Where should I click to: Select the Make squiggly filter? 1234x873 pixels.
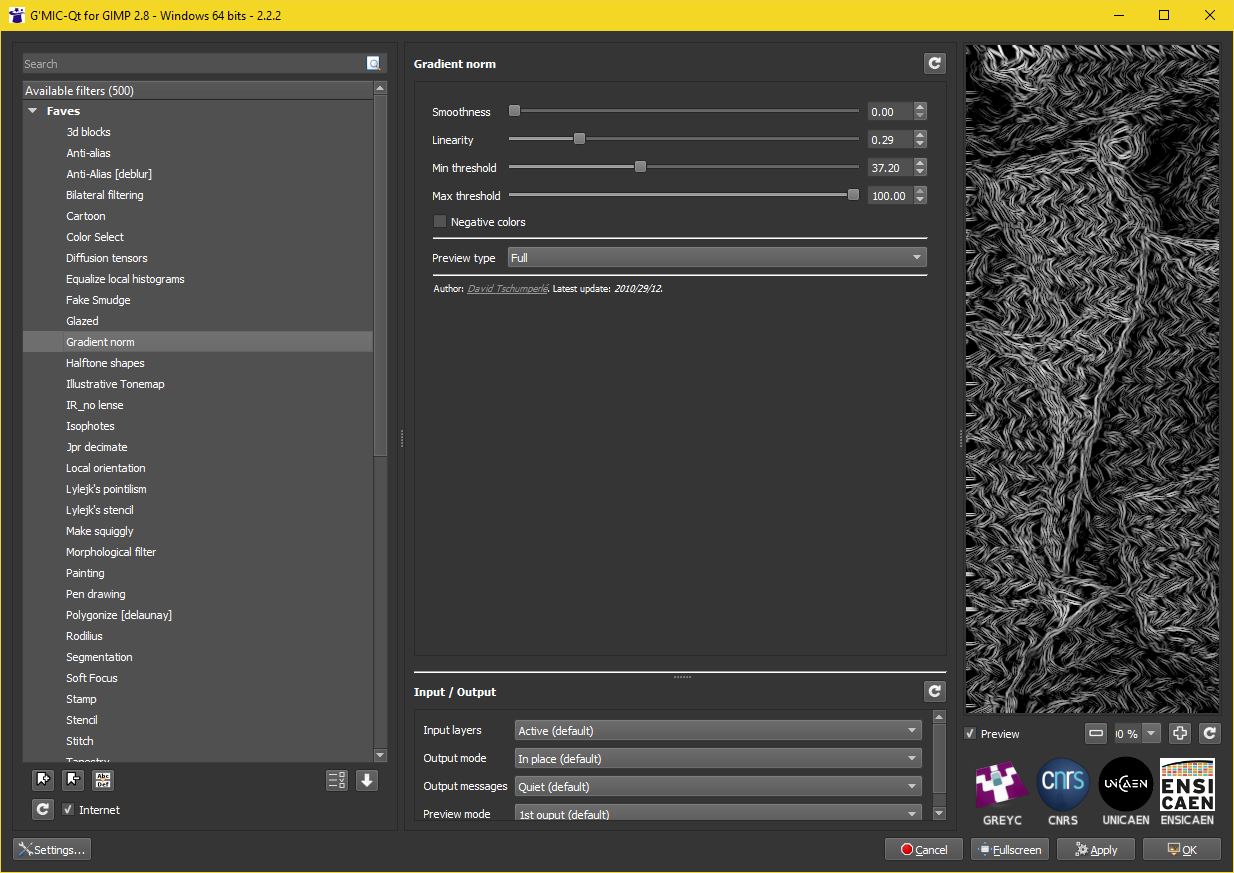pyautogui.click(x=100, y=531)
